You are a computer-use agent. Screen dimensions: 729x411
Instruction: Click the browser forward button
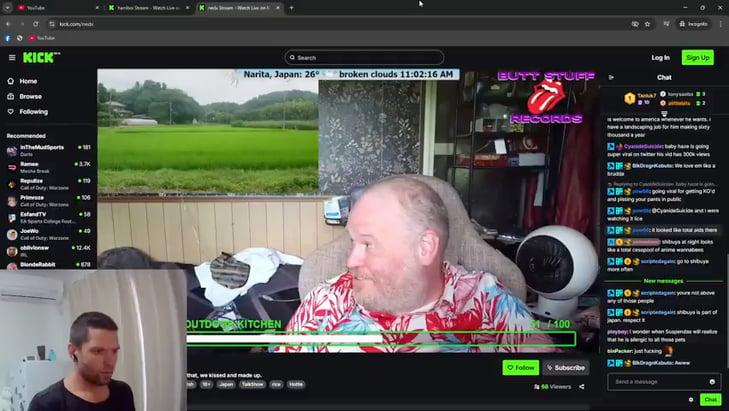coord(22,24)
